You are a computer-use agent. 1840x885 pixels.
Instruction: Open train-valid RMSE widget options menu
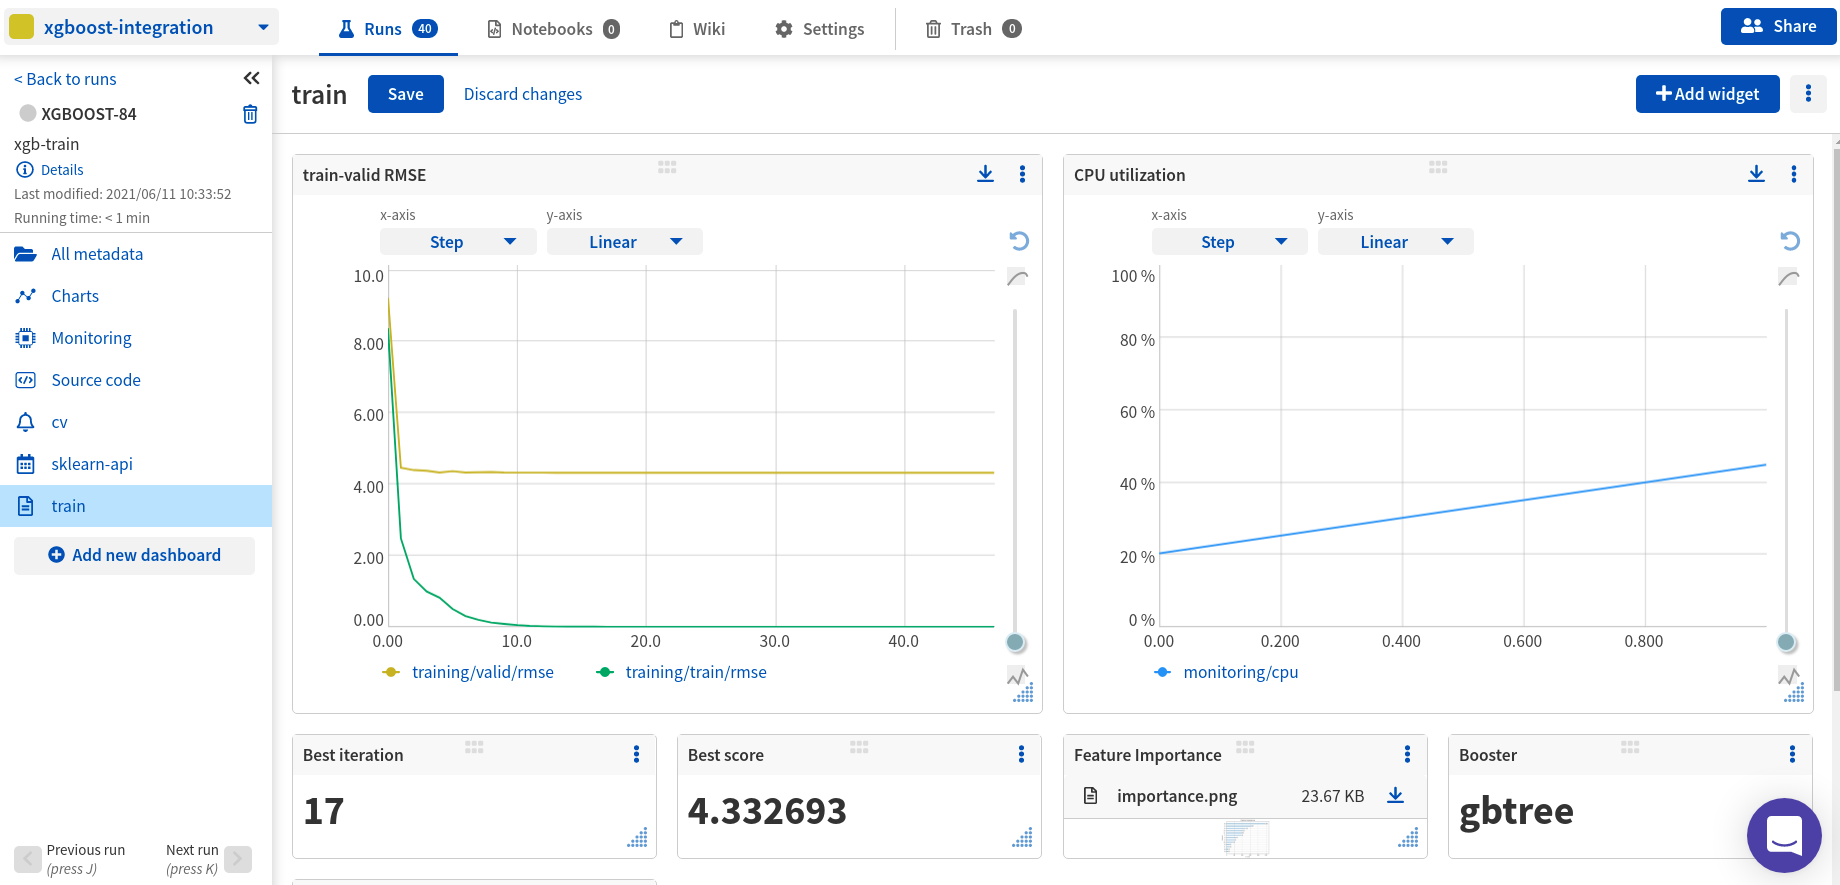[x=1022, y=174]
